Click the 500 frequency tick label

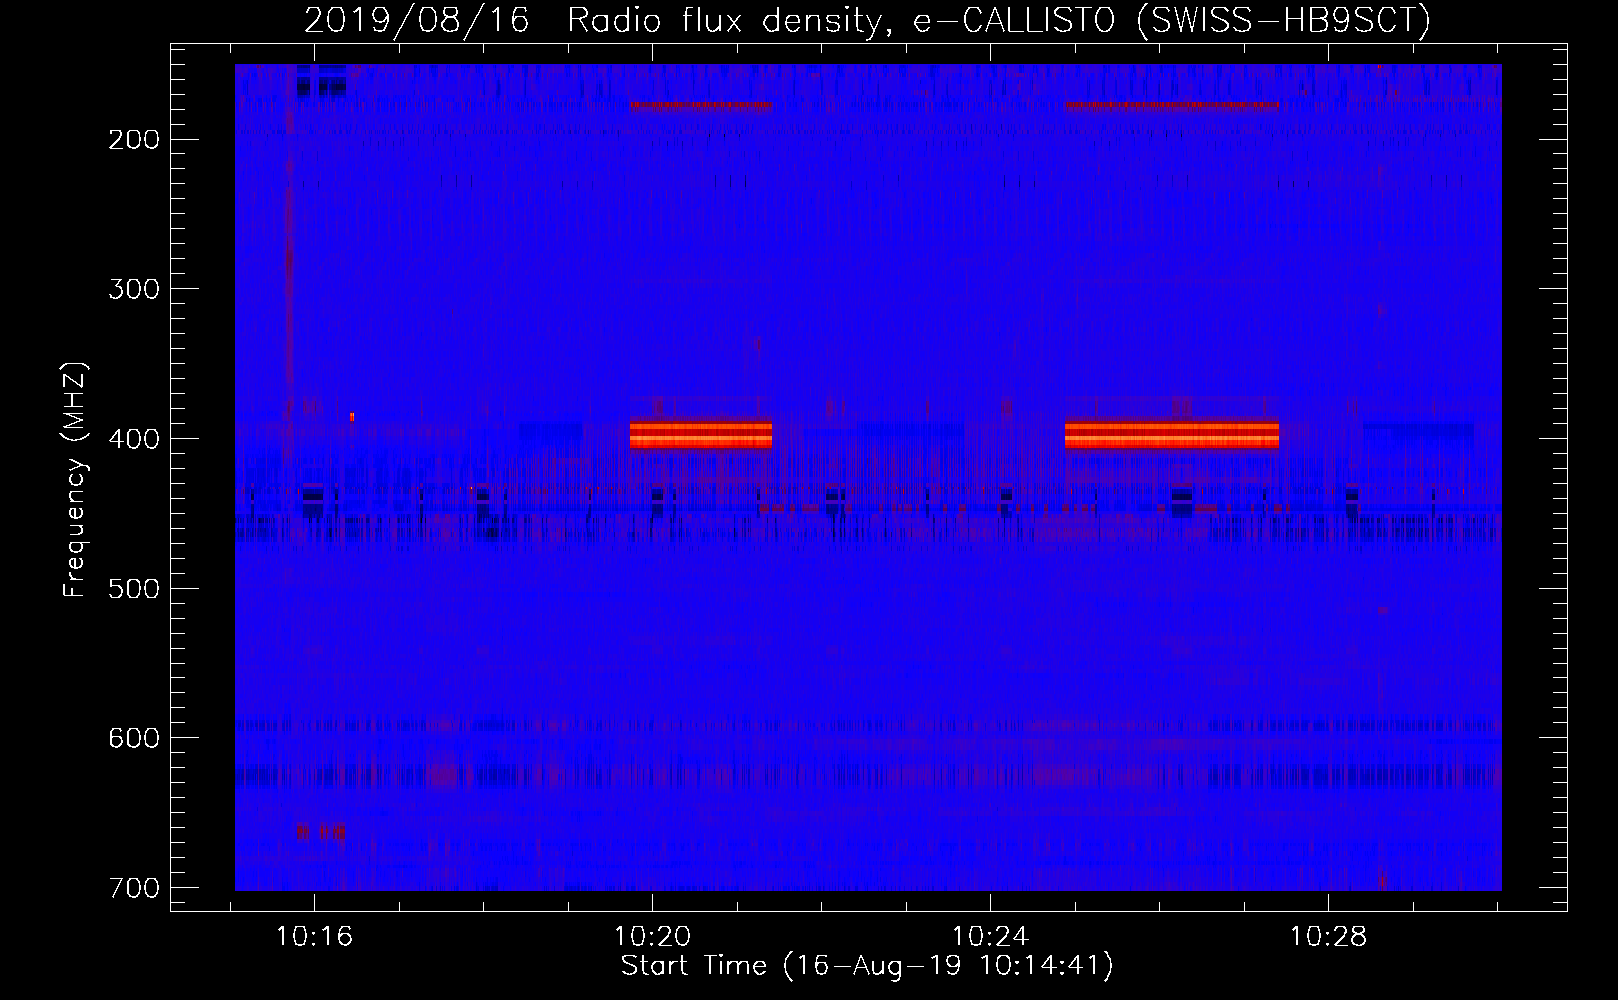click(133, 588)
